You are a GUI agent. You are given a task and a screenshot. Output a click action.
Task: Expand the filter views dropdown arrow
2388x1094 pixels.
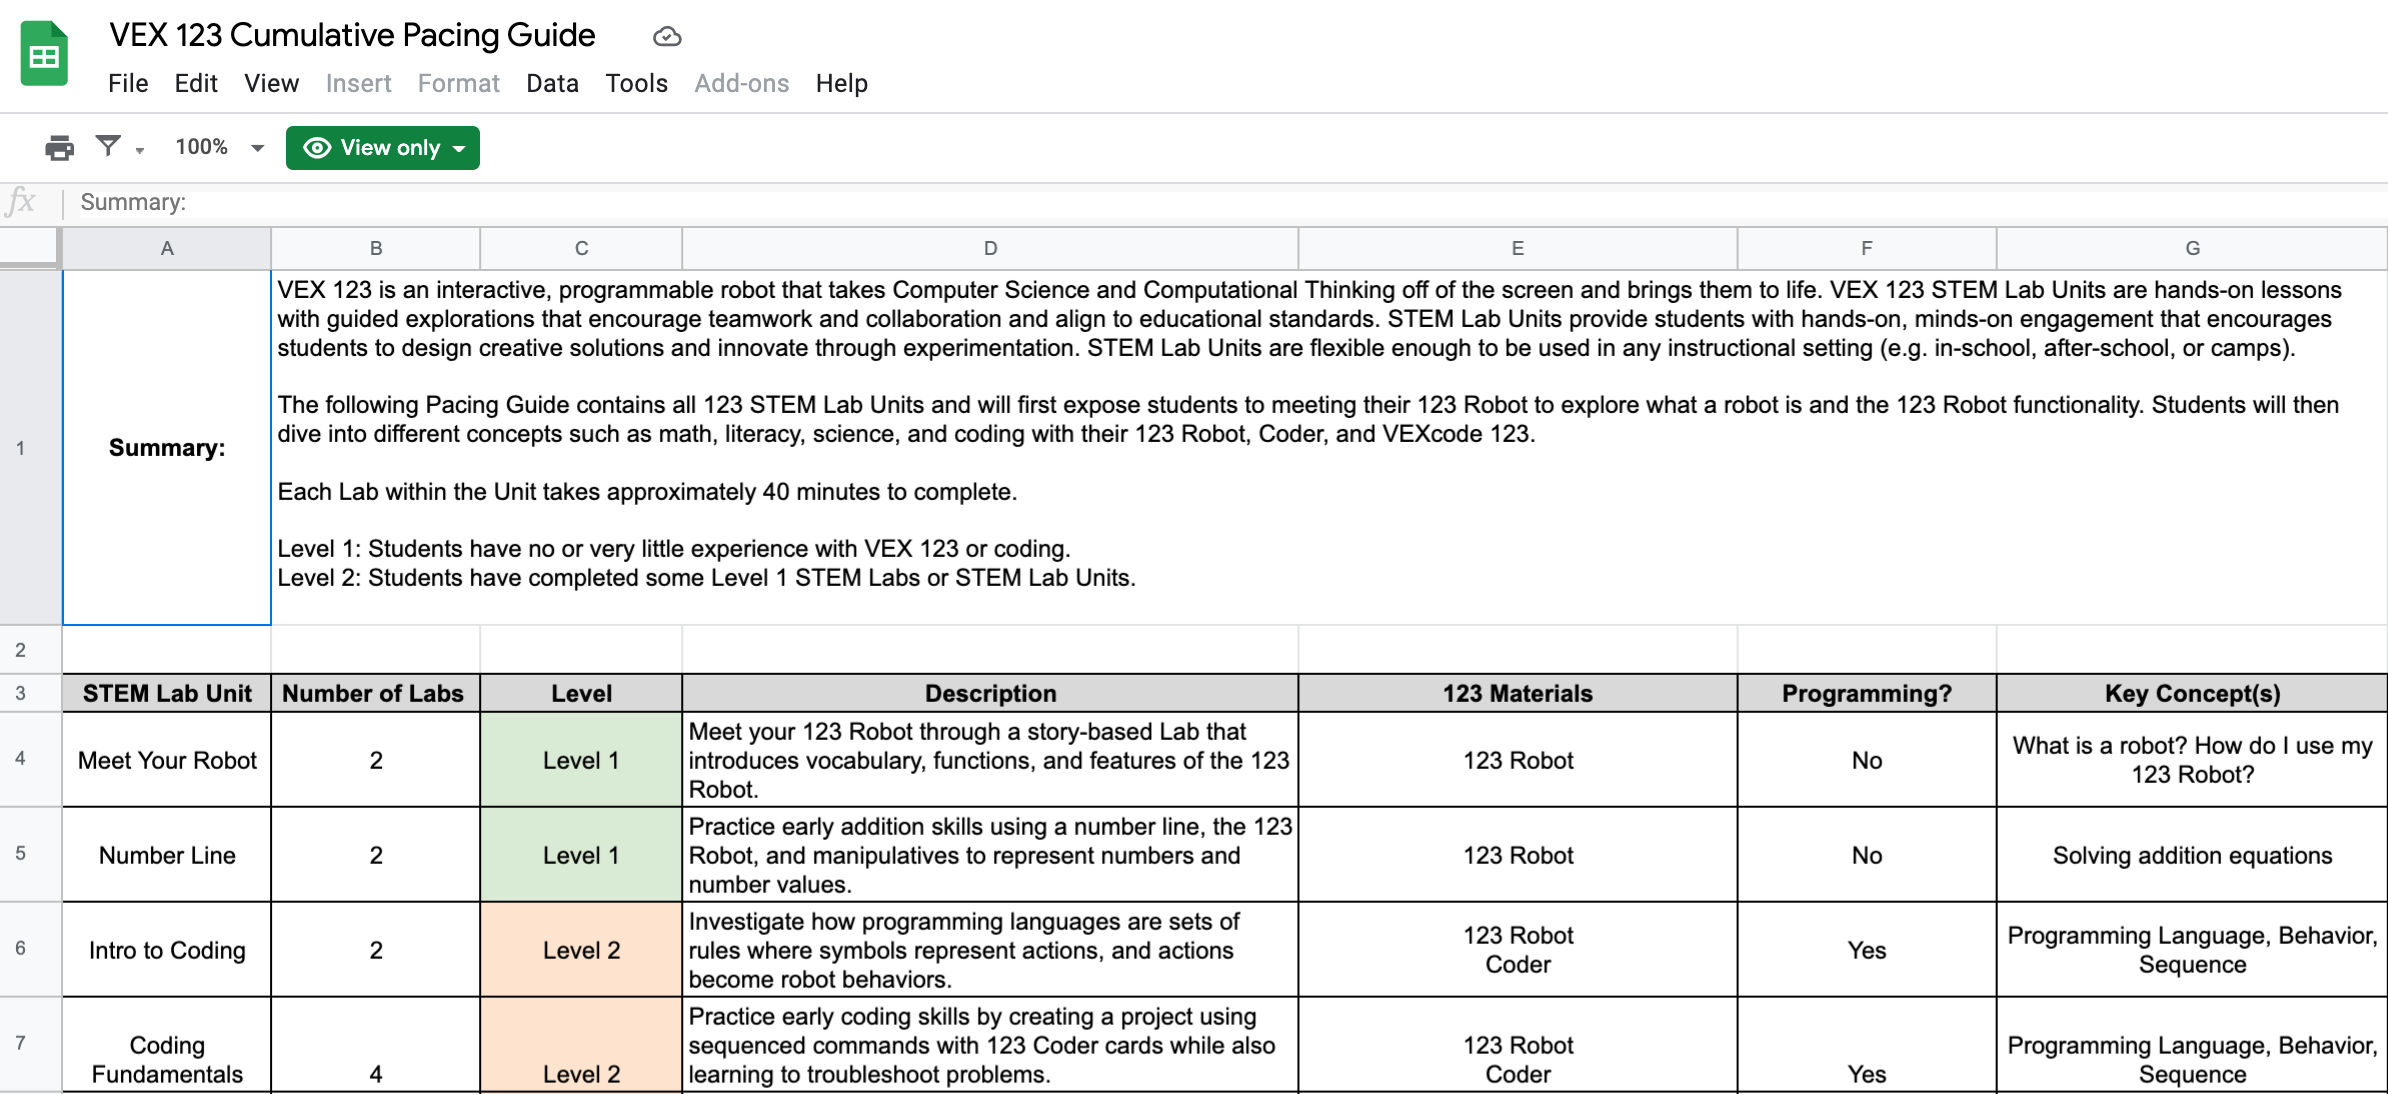pos(140,151)
